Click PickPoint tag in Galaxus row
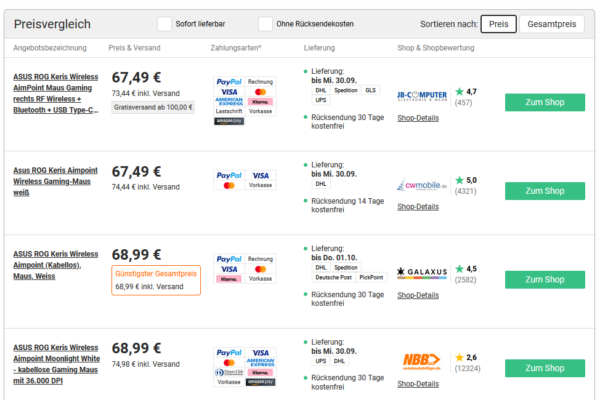This screenshot has width=600, height=400. point(371,278)
